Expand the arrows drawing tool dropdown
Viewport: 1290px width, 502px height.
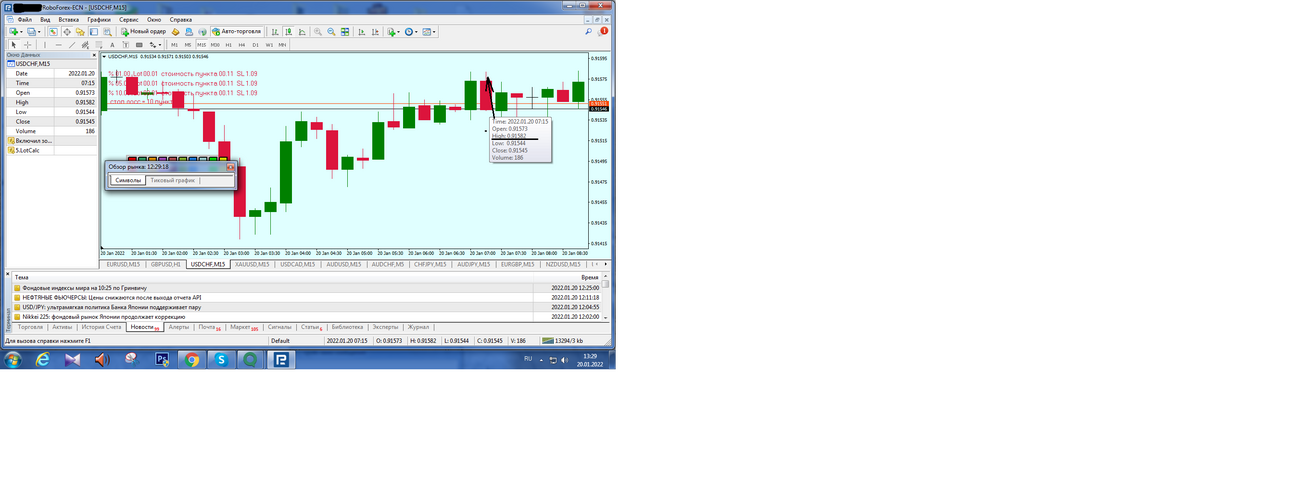pos(160,45)
